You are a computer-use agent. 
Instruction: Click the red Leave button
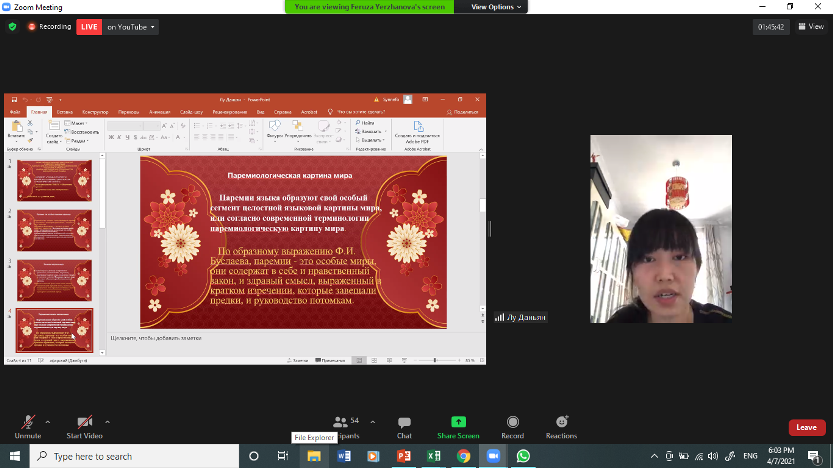coord(806,427)
